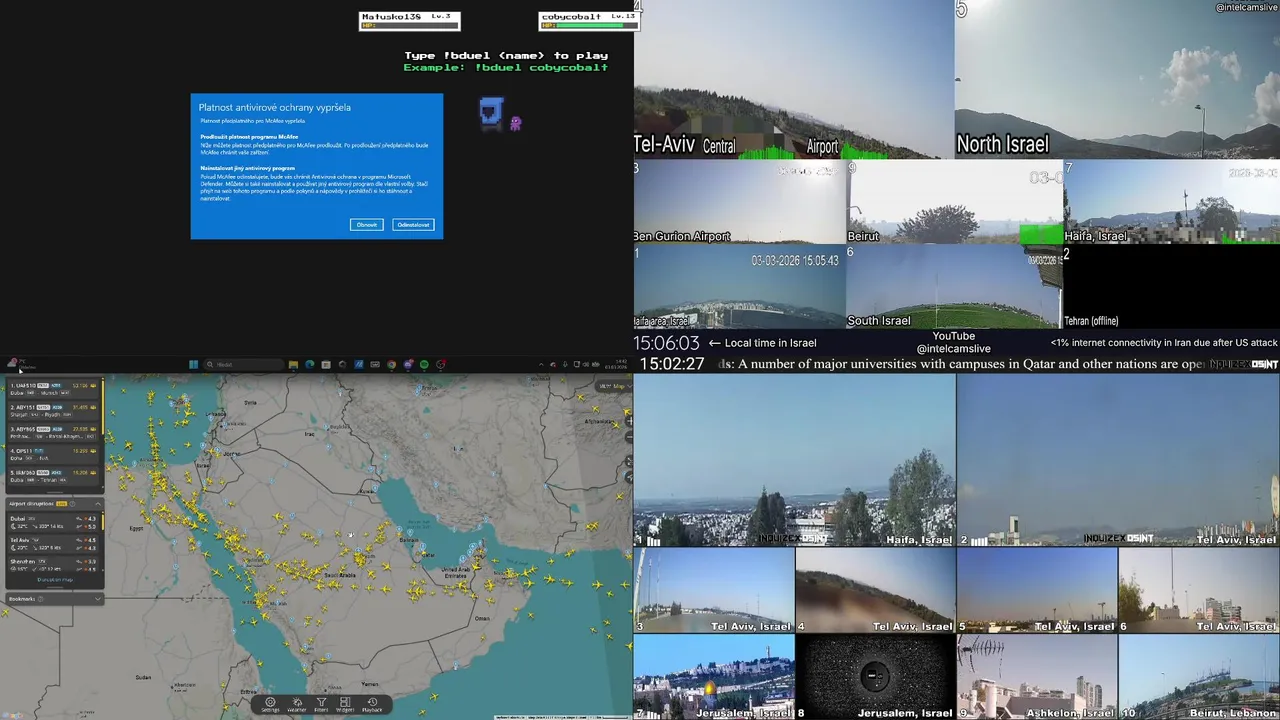Screen dimensions: 1280x720
Task: Open the Beirut camera feed with tree
Action: 954,201
